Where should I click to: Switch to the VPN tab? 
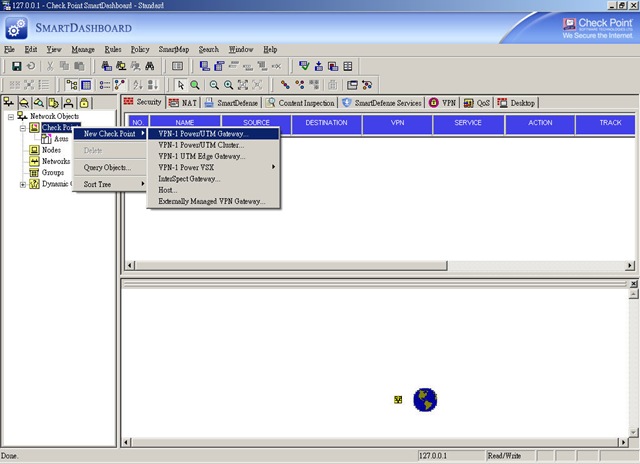442,103
